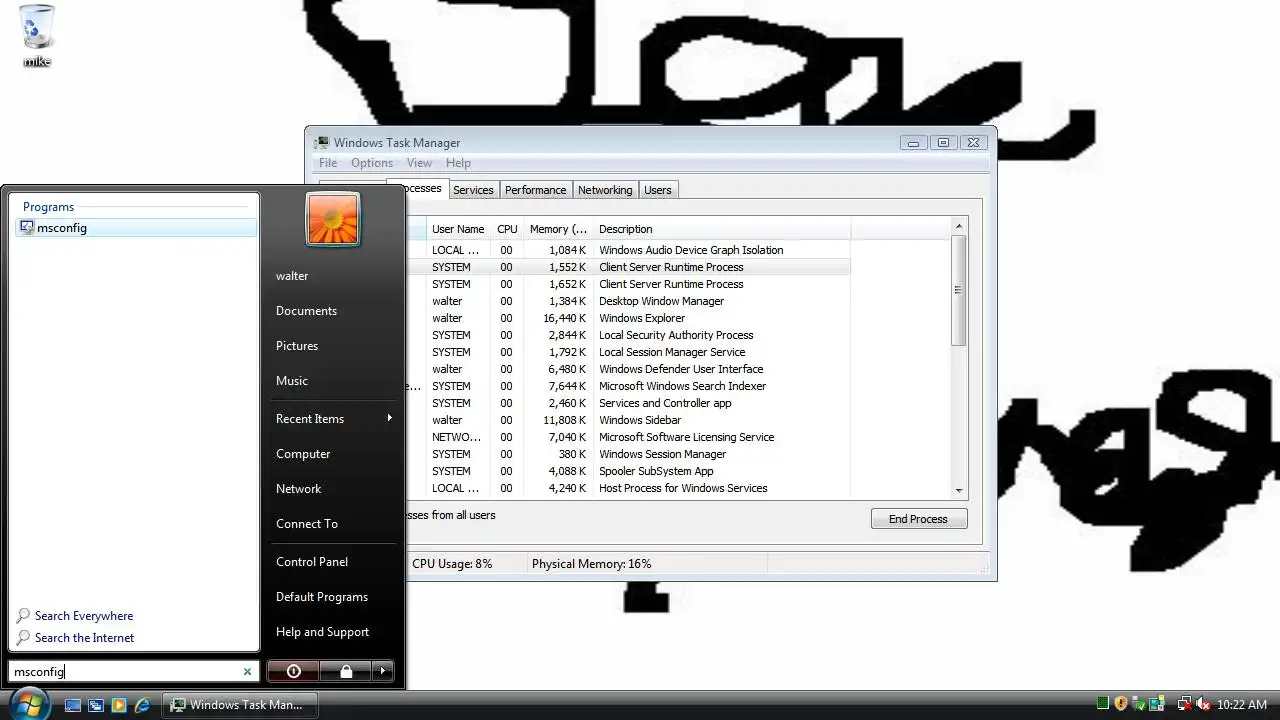Click the Switch Between Windows quick launch icon
Viewport: 1280px width, 720px height.
96,705
